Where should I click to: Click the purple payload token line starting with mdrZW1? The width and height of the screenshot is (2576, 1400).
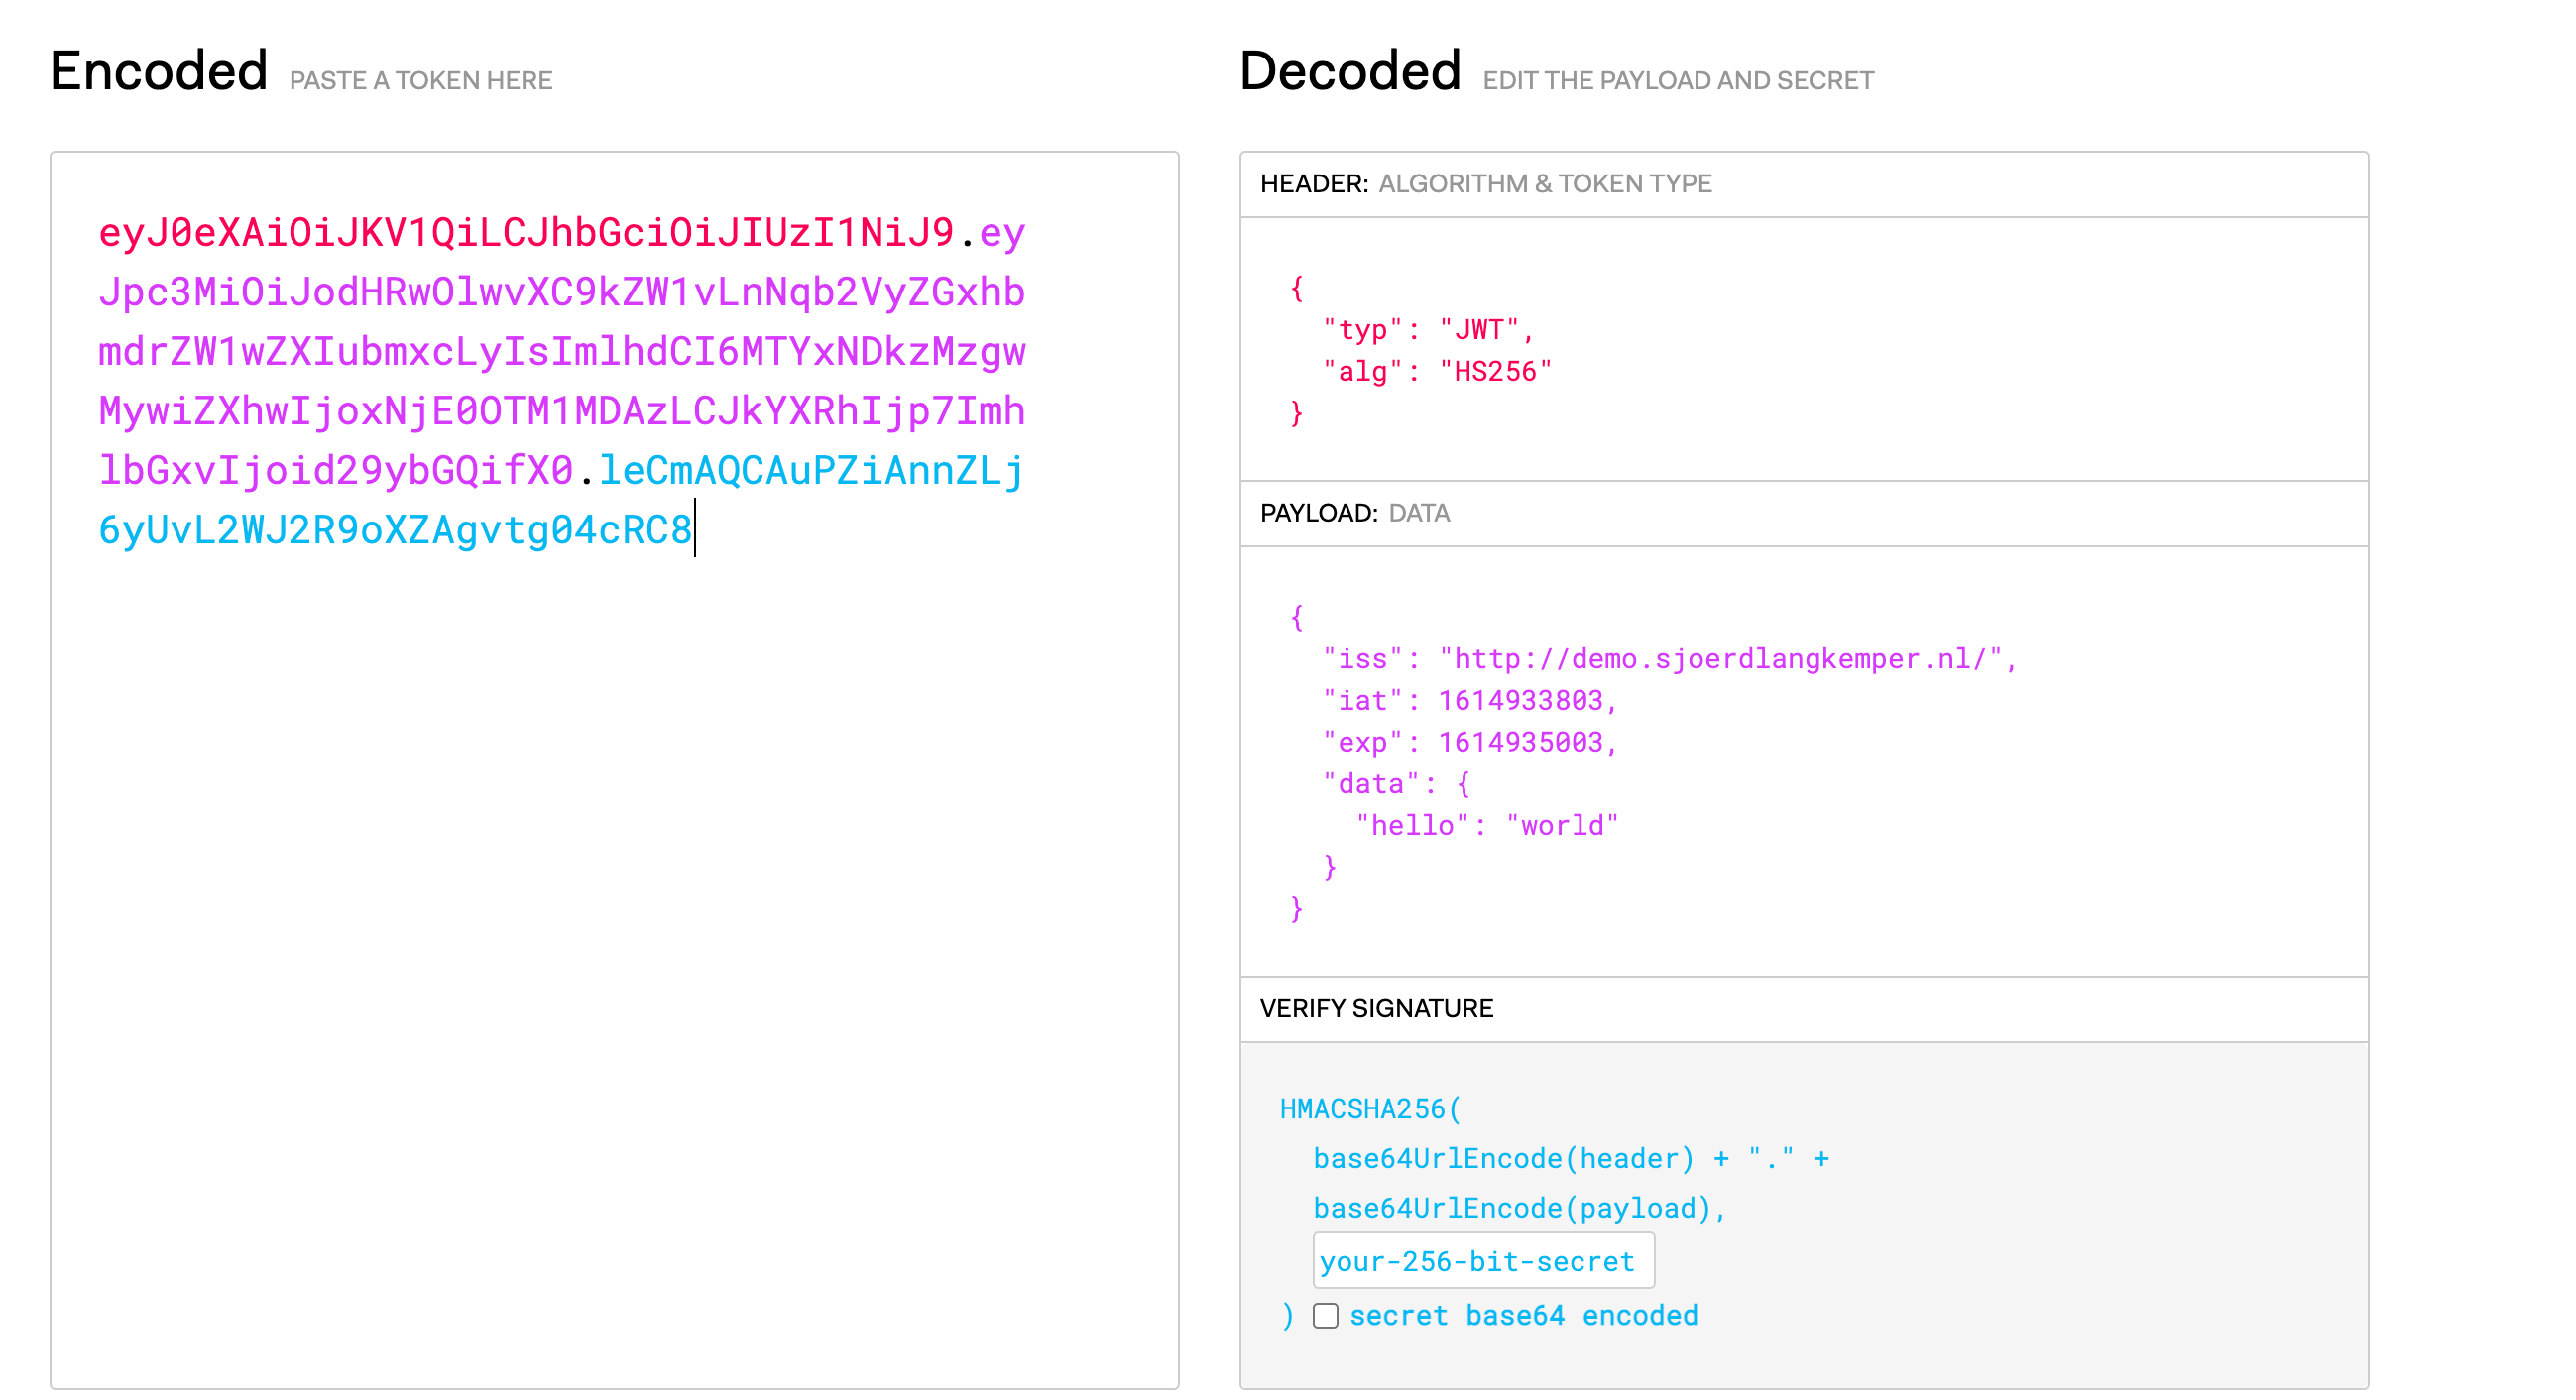pyautogui.click(x=561, y=352)
